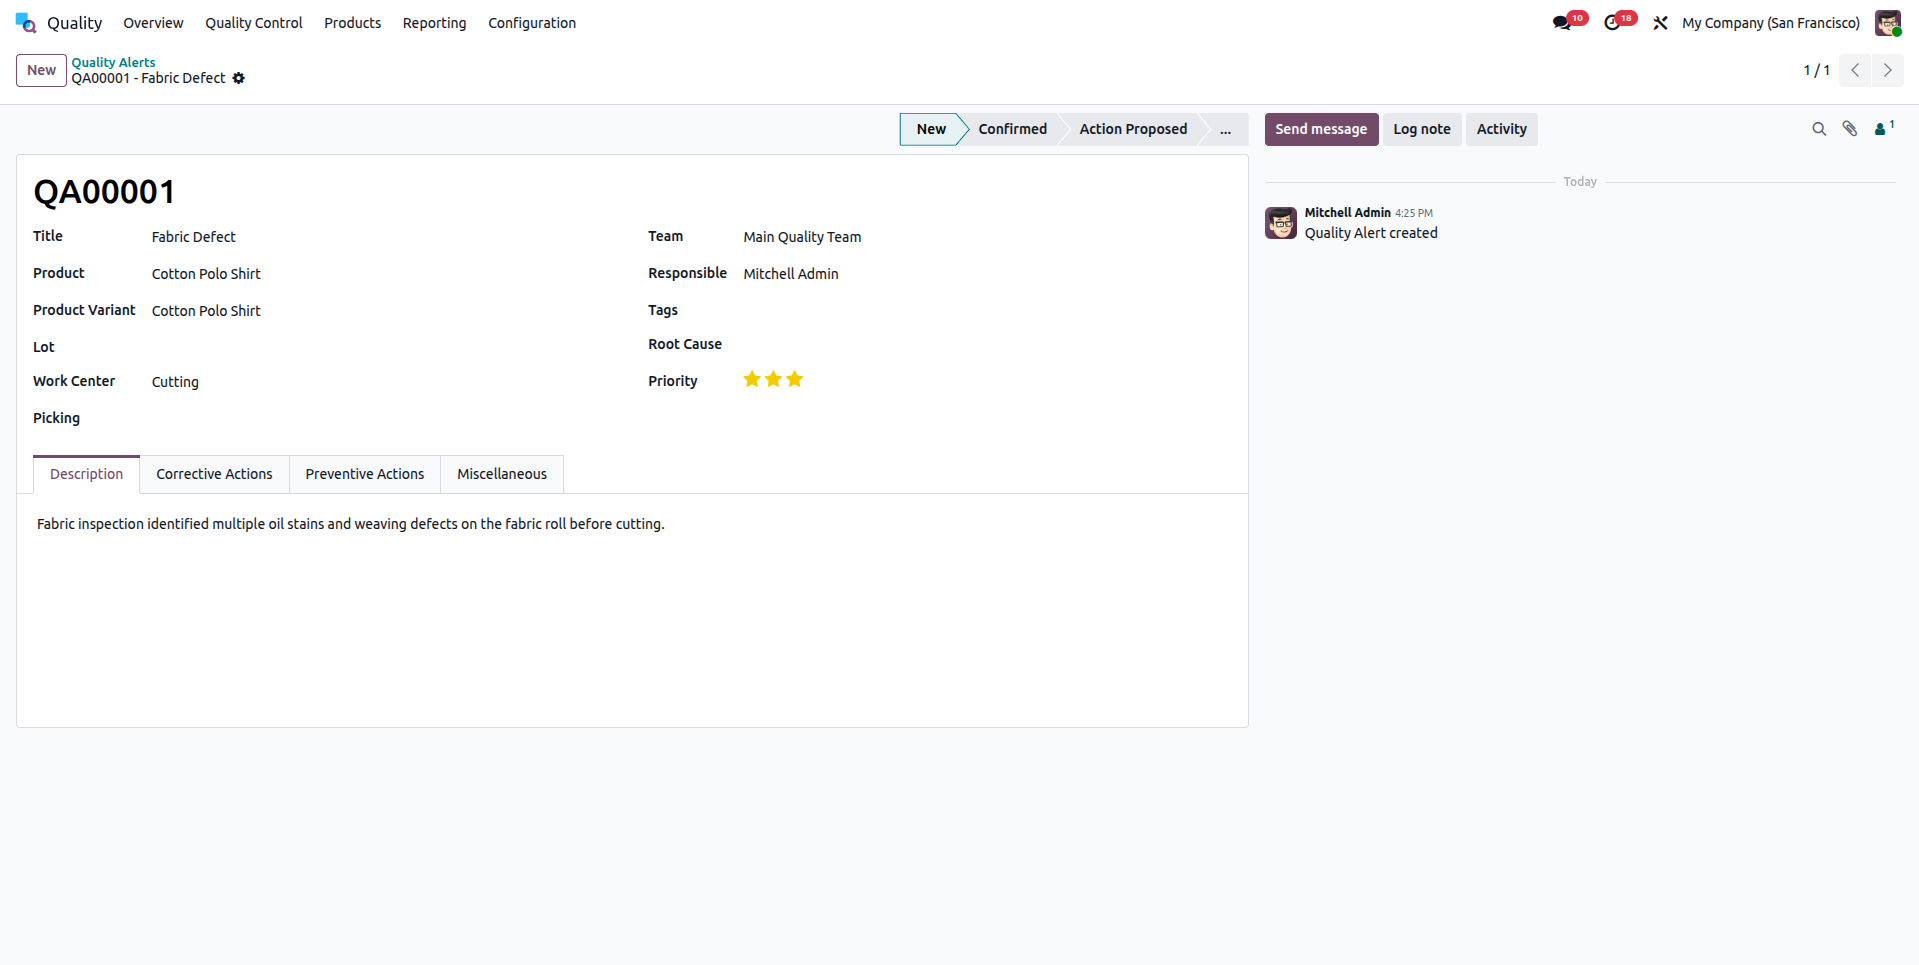The image size is (1919, 965).
Task: Switch to the Miscellaneous tab
Action: pyautogui.click(x=502, y=474)
